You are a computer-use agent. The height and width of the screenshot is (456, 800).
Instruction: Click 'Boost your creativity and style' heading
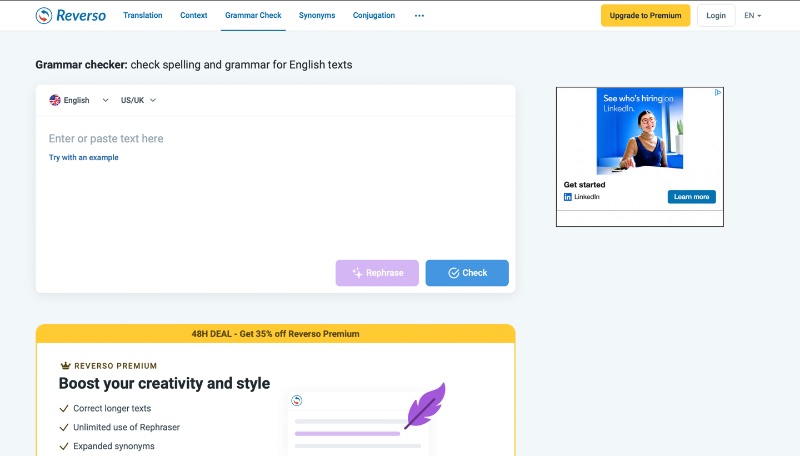(x=164, y=383)
